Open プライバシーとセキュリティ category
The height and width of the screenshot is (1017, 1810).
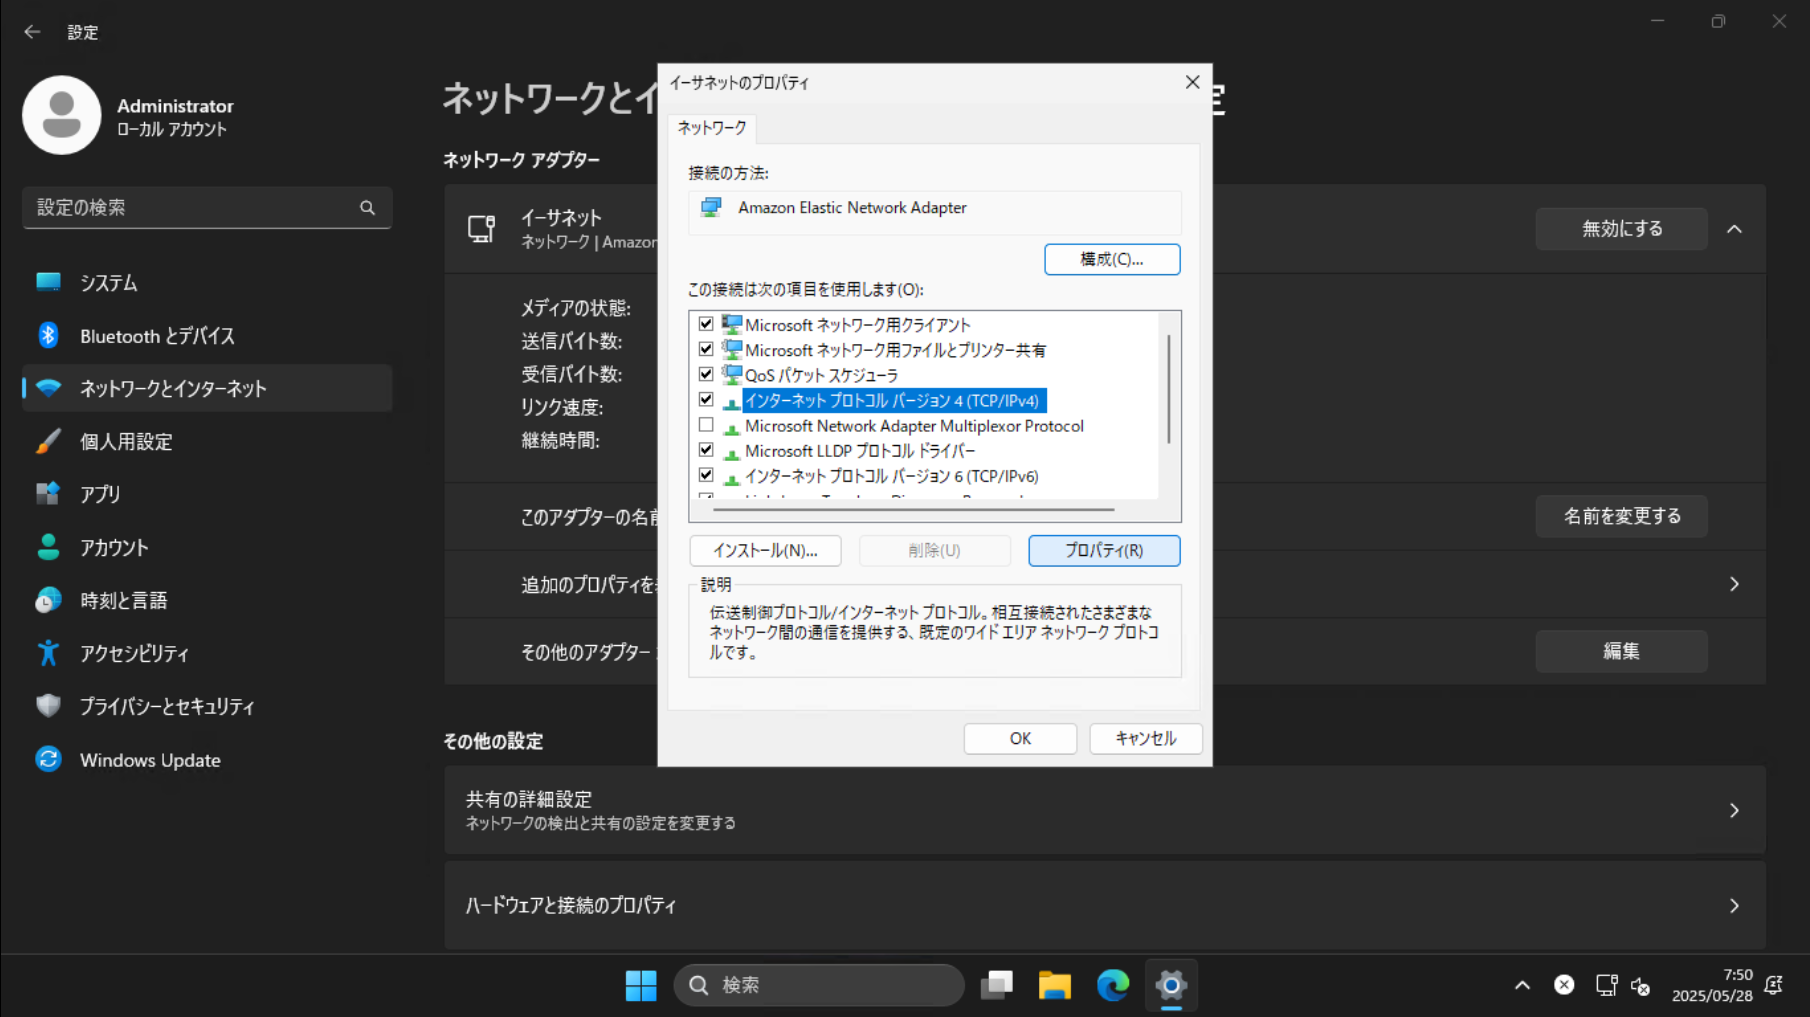[x=207, y=706]
